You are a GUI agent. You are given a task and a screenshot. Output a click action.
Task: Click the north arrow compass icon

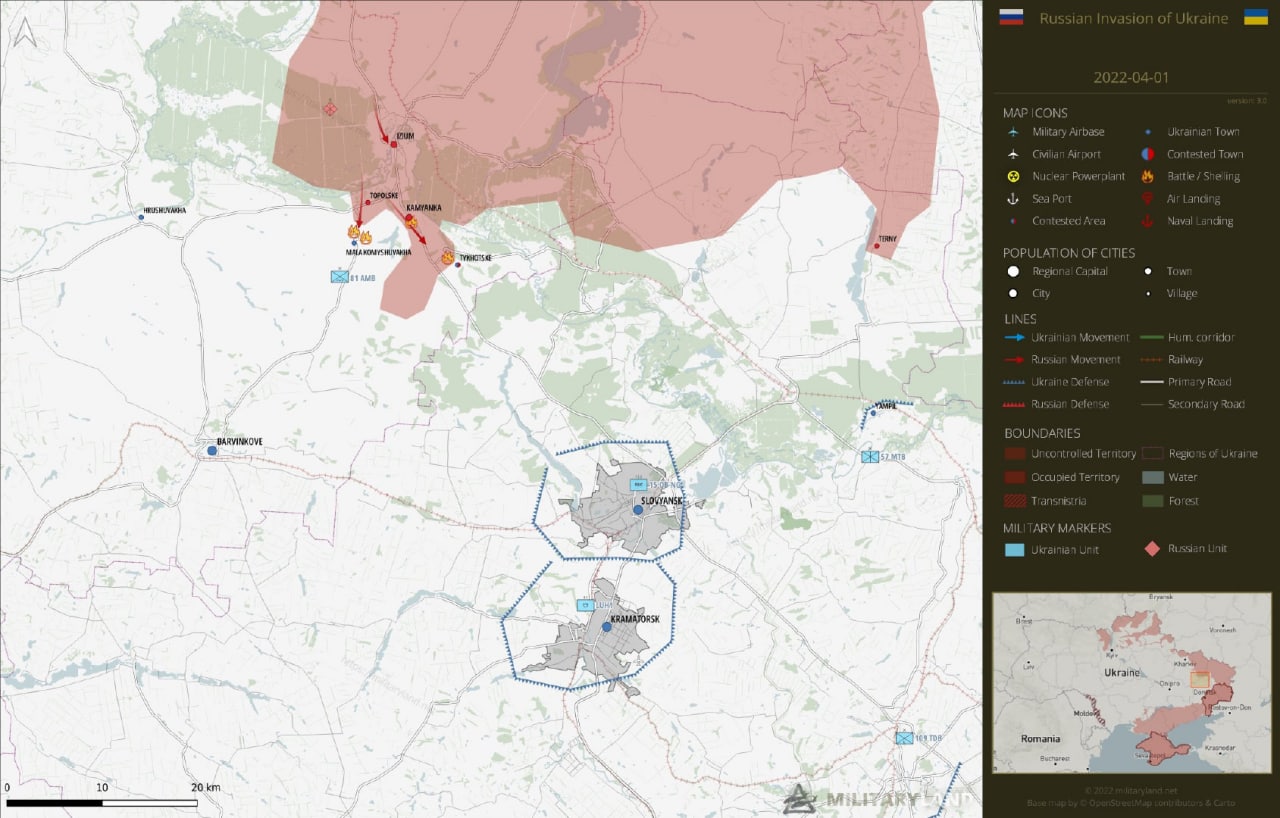25,34
